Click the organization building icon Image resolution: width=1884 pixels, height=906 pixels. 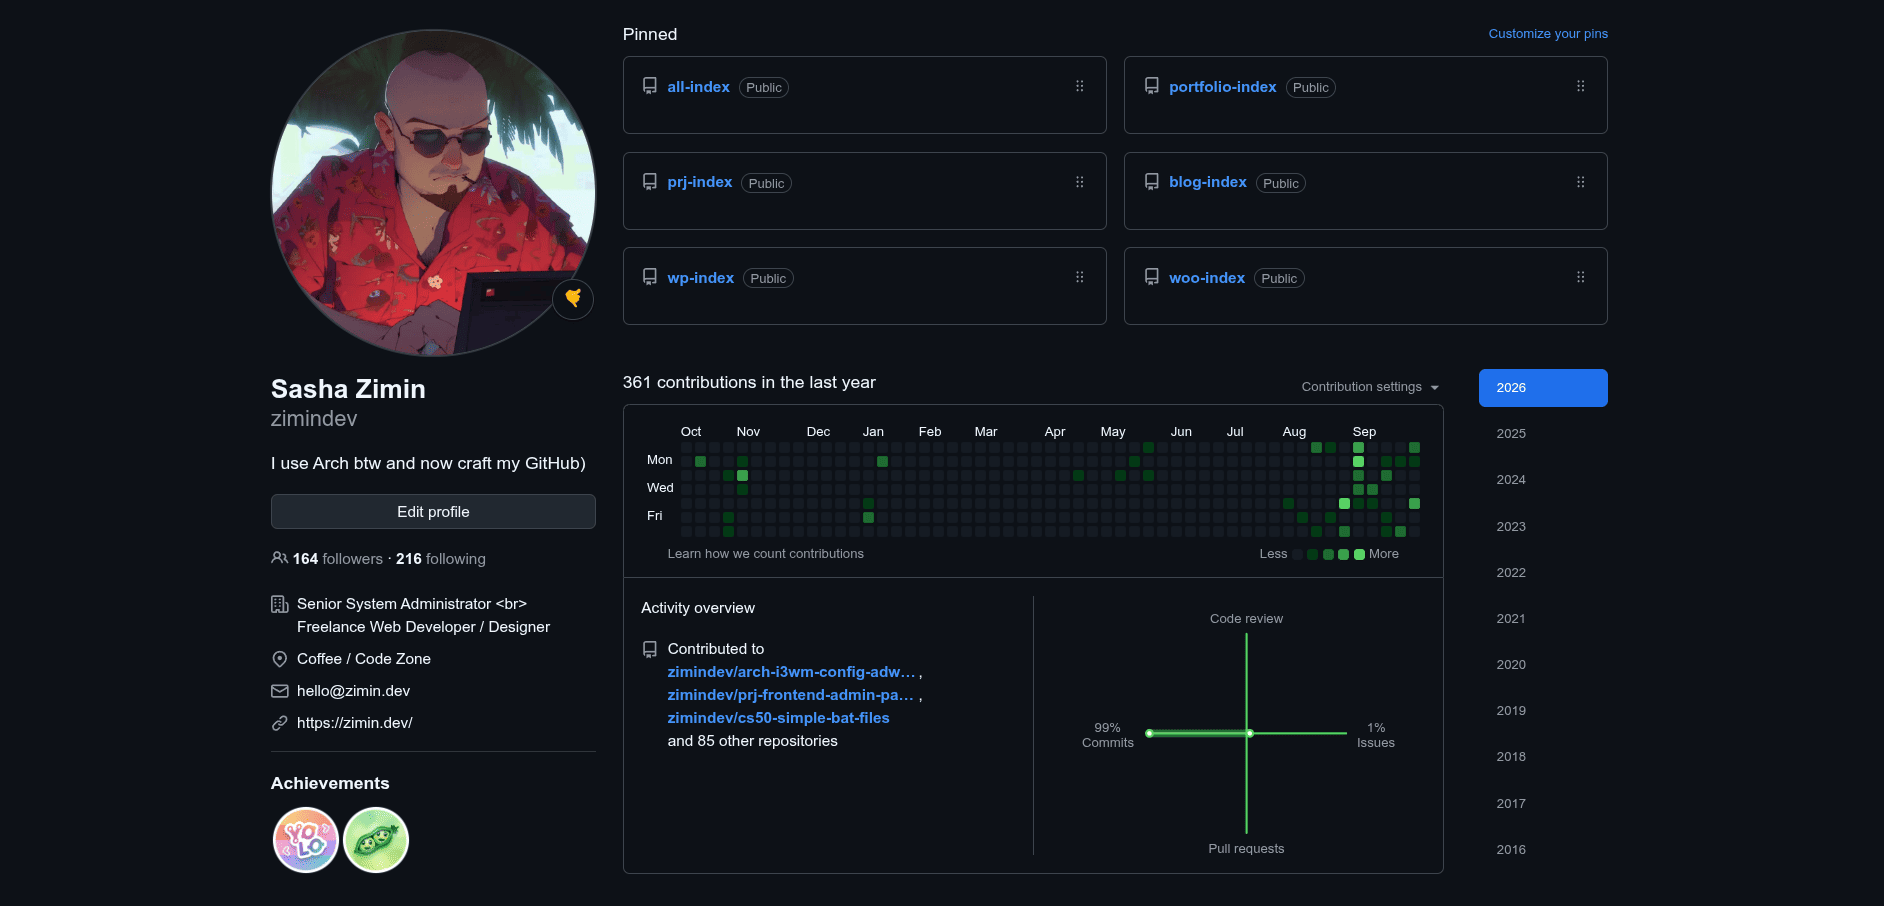(280, 604)
